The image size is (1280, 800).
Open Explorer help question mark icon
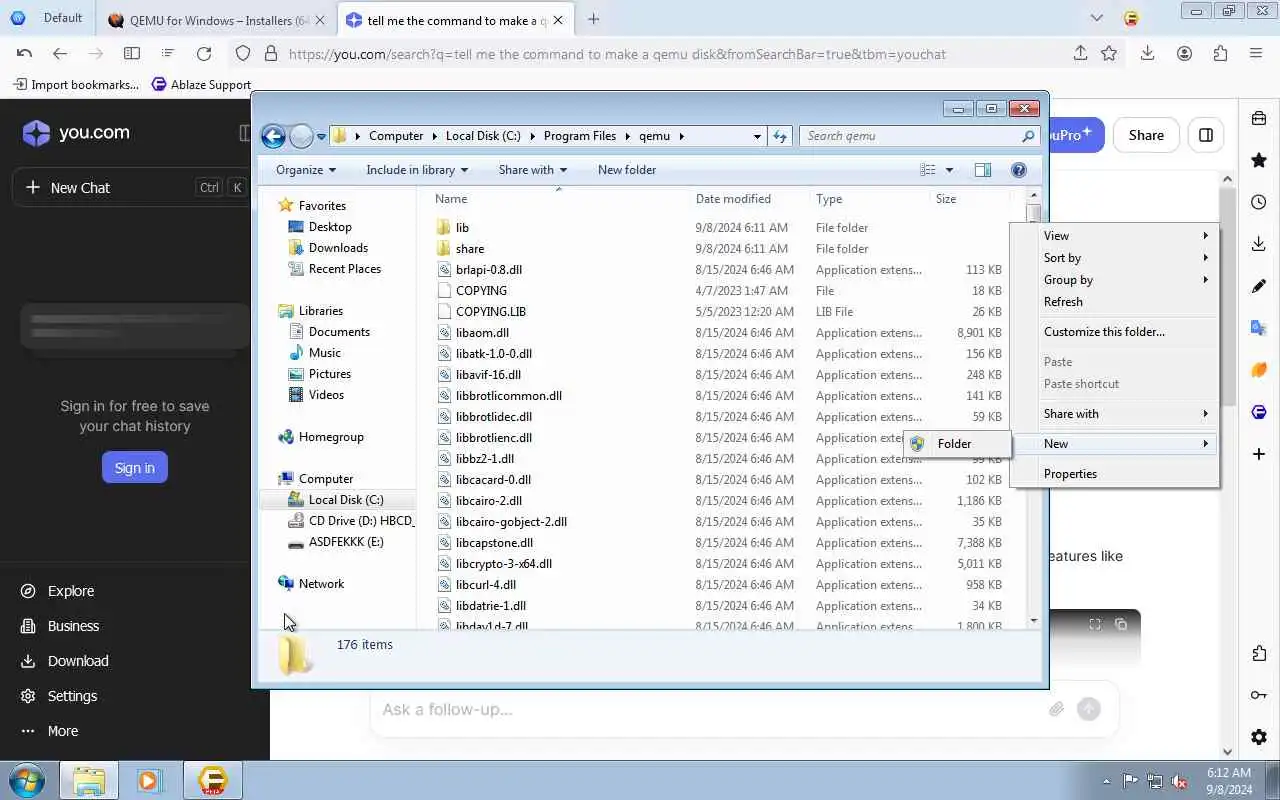click(x=1019, y=170)
